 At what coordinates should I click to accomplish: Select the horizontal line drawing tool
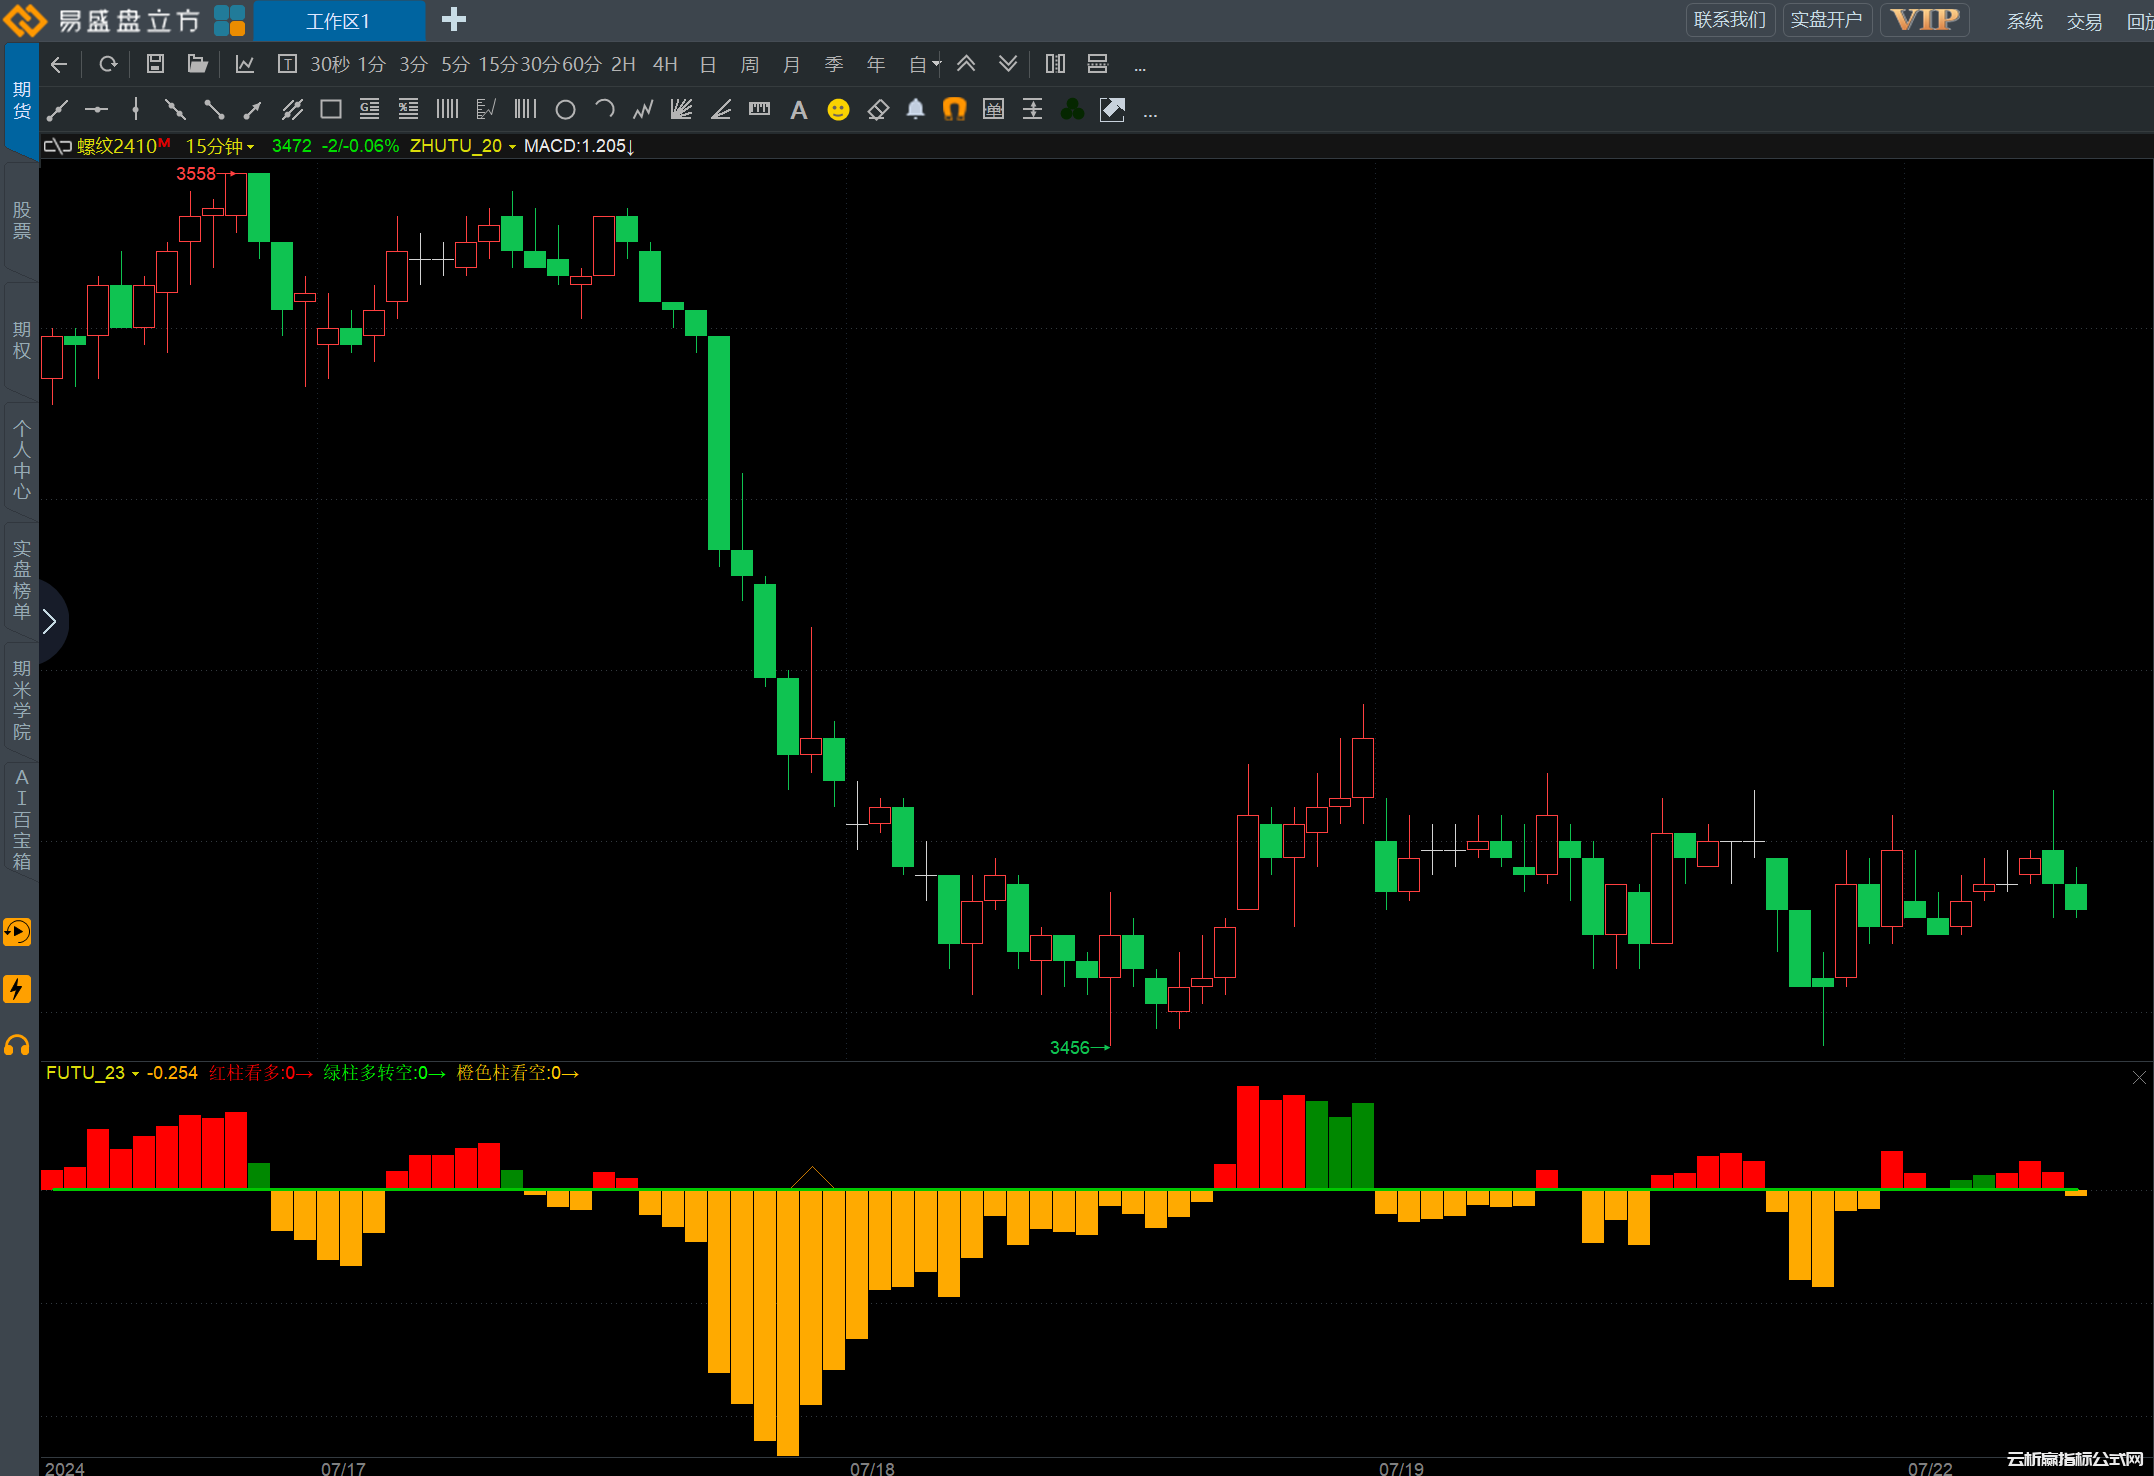[96, 110]
